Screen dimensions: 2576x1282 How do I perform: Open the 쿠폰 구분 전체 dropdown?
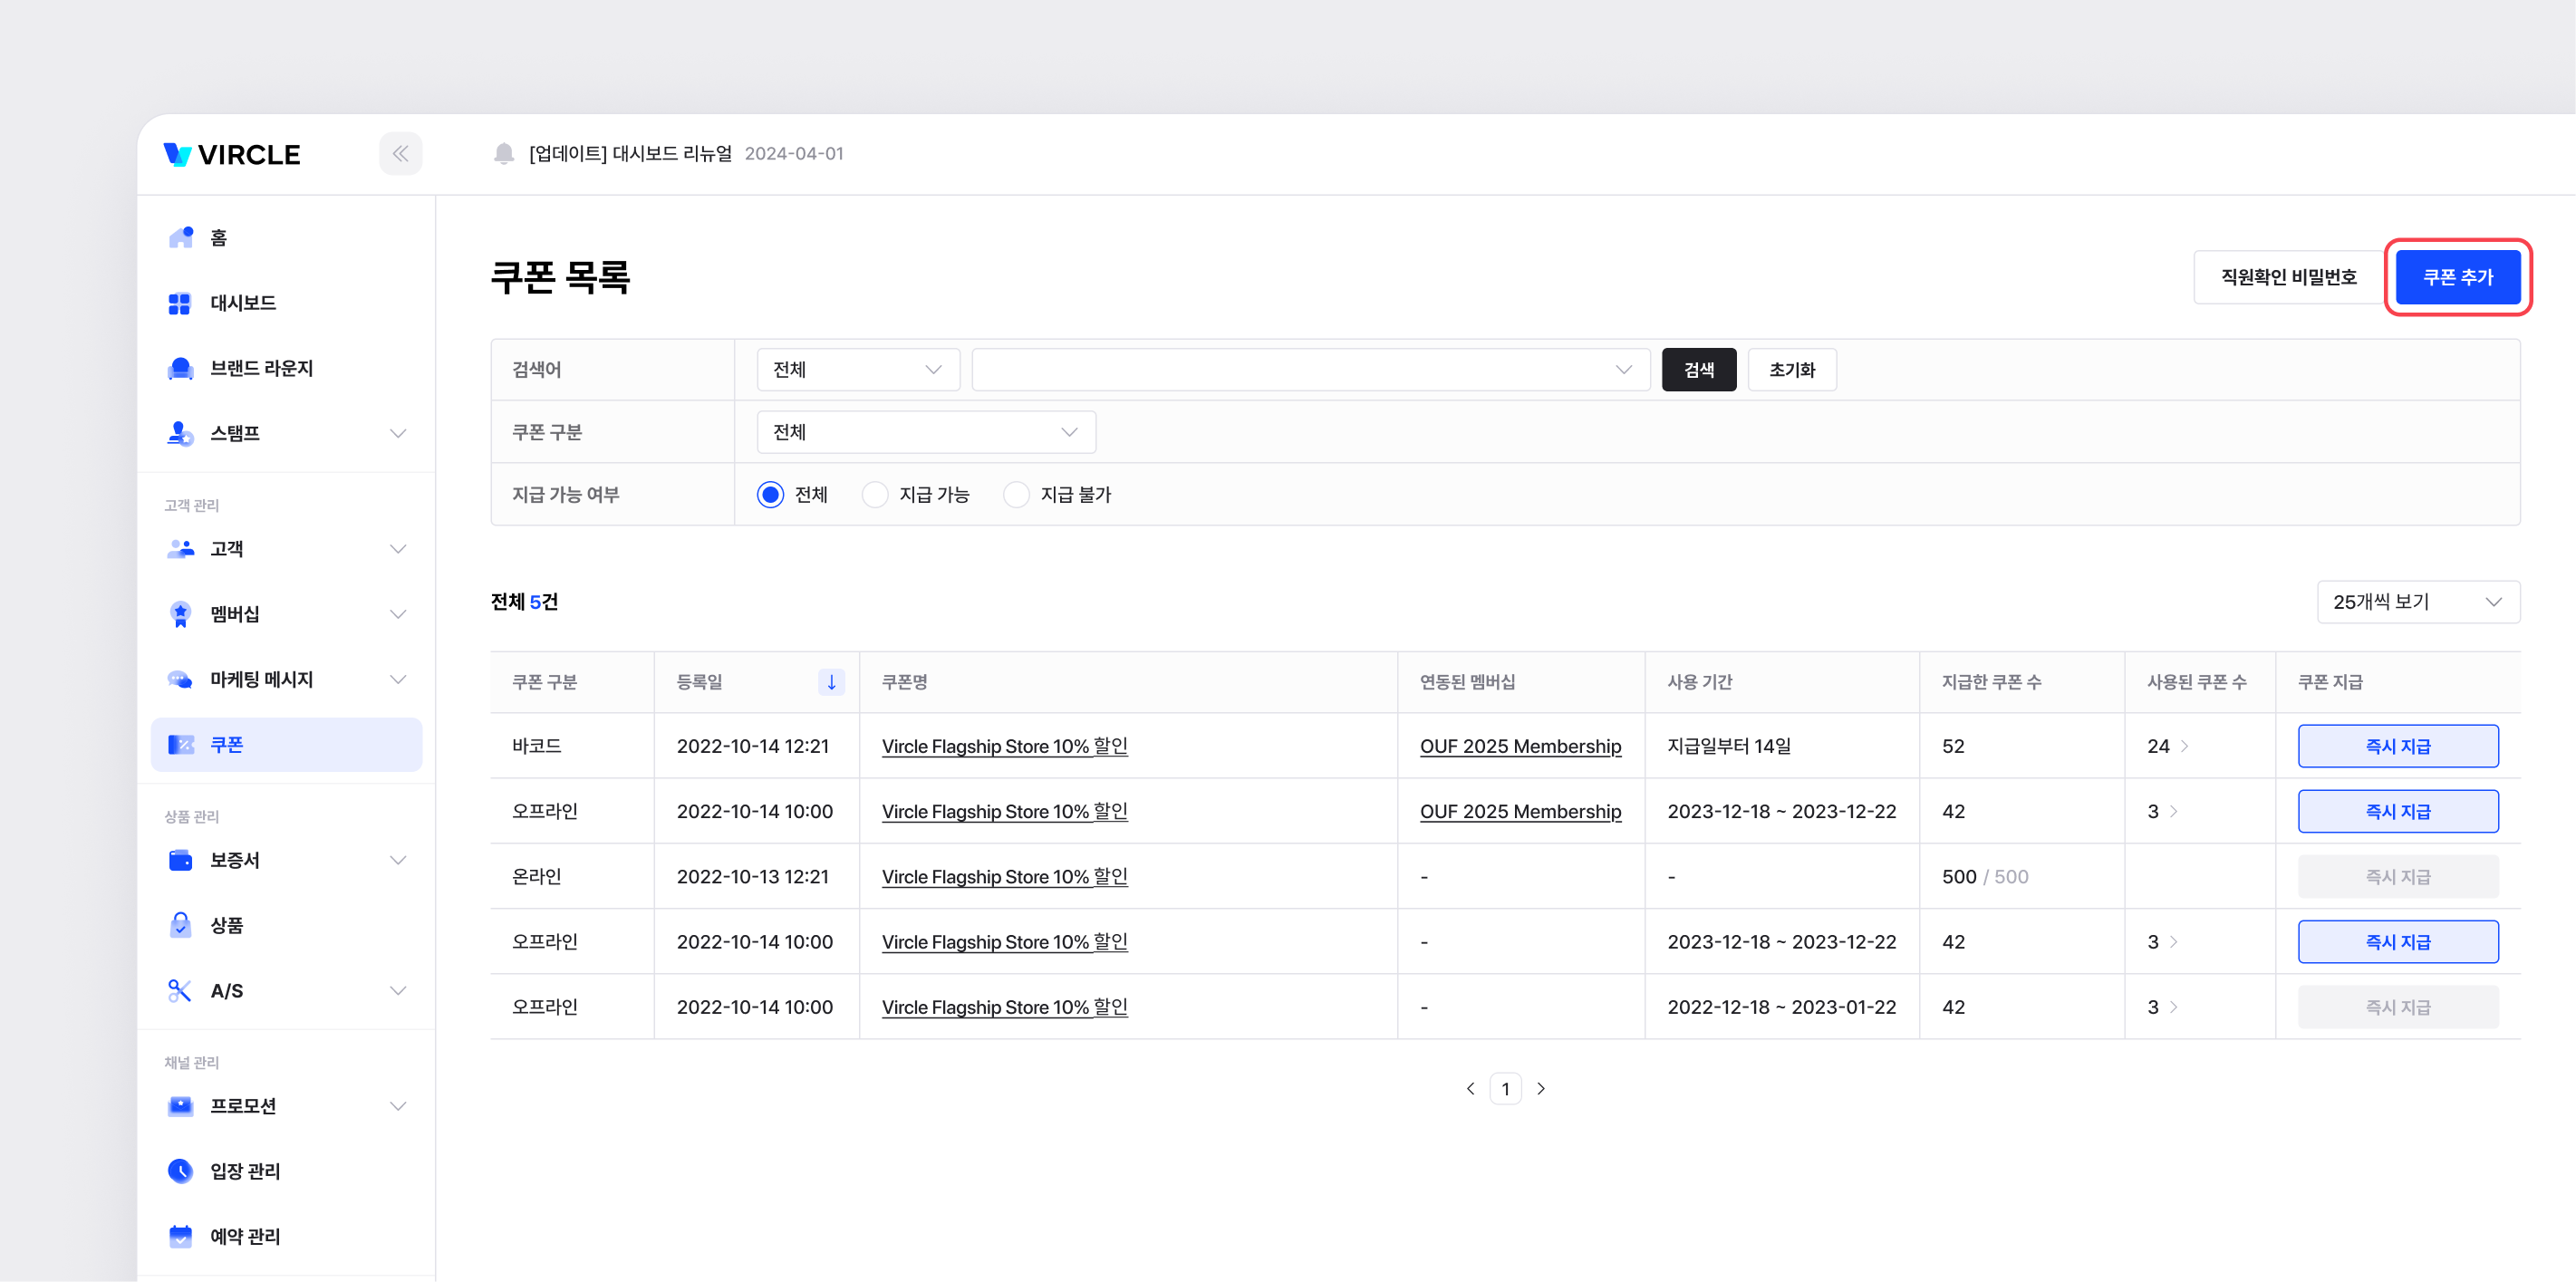(x=925, y=432)
